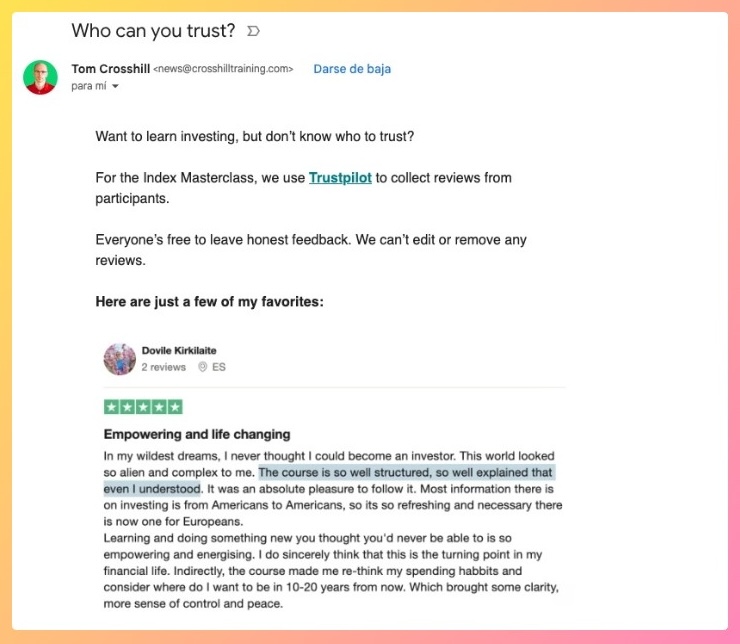740x644 pixels.
Task: Click the news@crosshilltraining.com sender address
Action: 223,69
